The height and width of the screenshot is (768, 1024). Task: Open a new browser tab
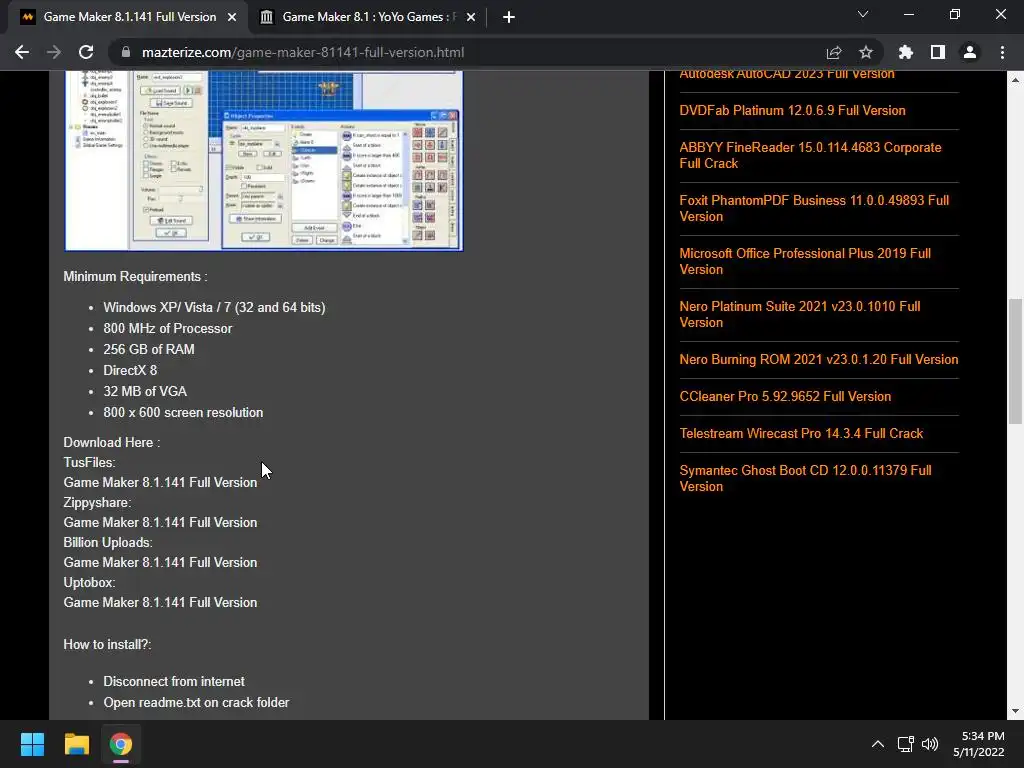509,17
